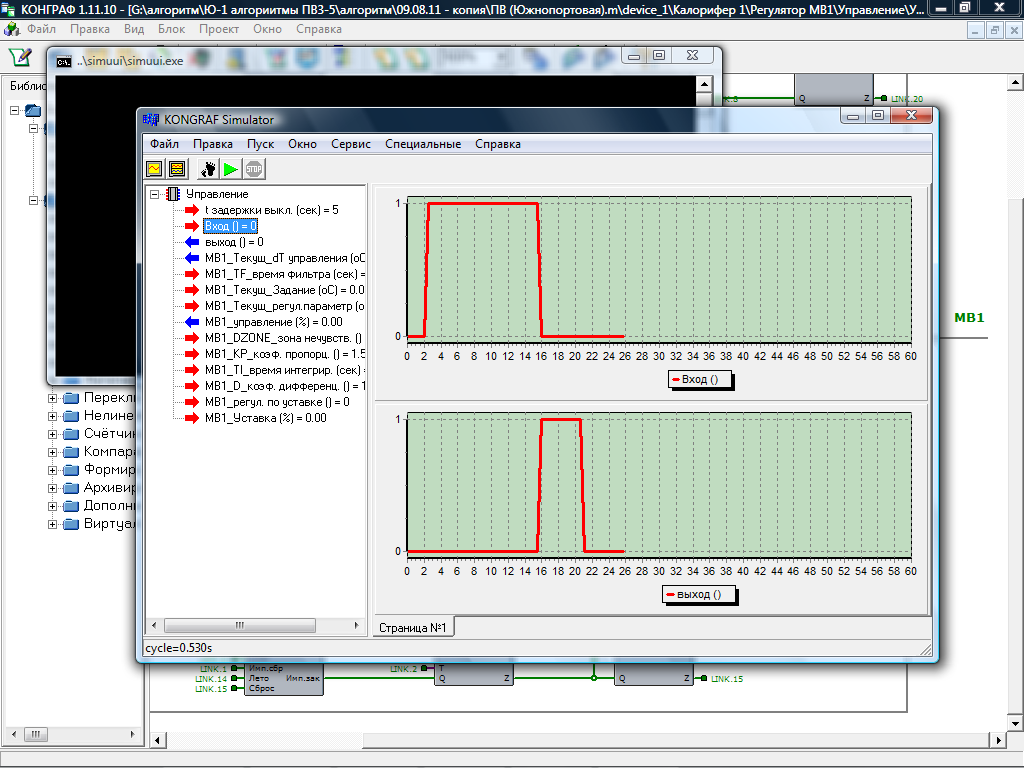Click red arrow icon of MB1_Уставка (%) row
Image resolution: width=1024 pixels, height=768 pixels.
click(x=192, y=418)
